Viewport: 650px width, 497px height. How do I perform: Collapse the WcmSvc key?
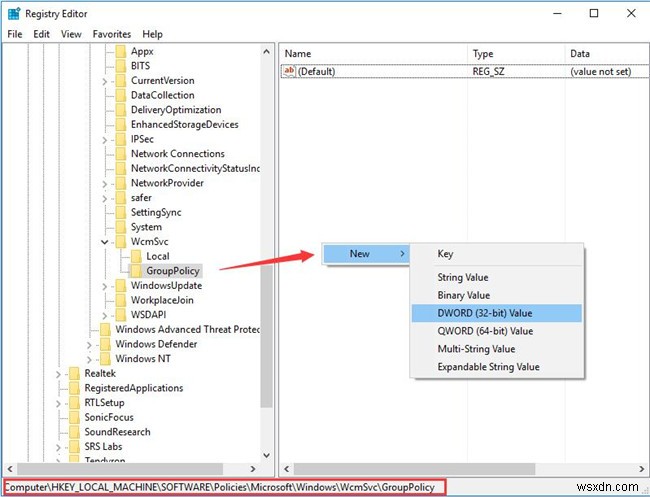[105, 242]
